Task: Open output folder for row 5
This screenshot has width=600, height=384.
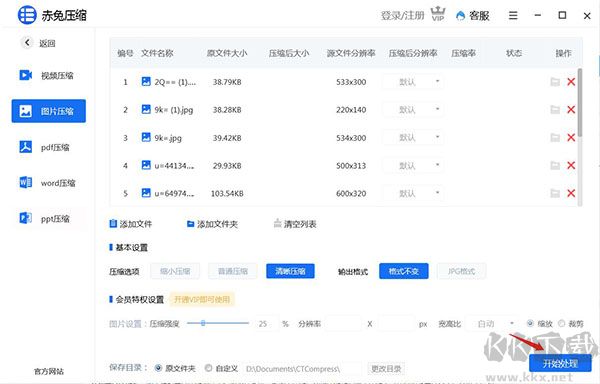Action: coord(555,193)
